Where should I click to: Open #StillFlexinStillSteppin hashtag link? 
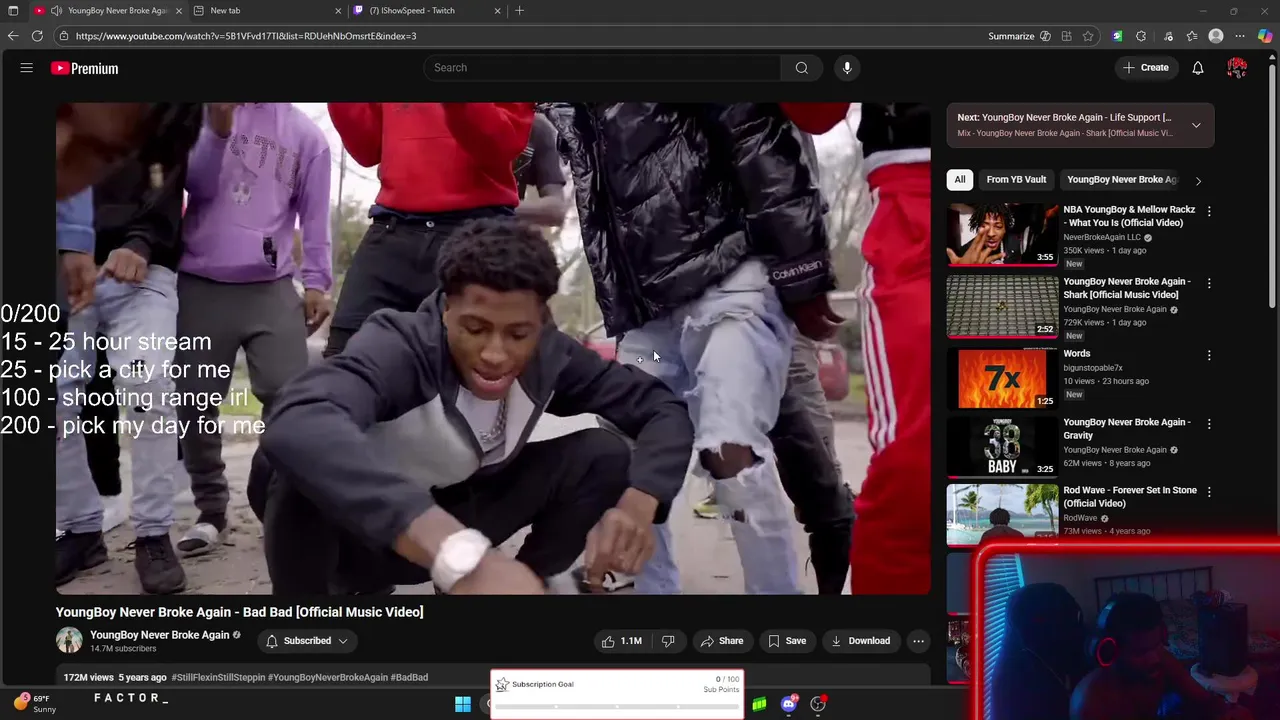click(218, 677)
